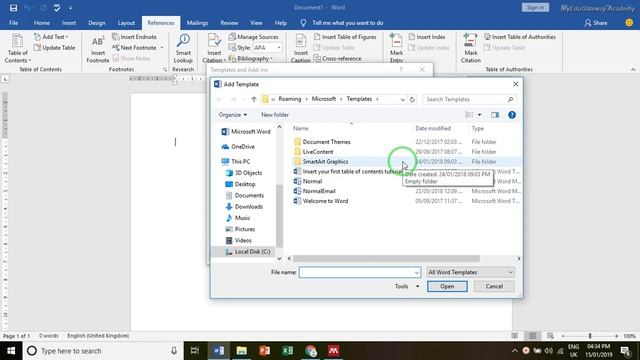Click Insert Endnote in the ribbon
The height and width of the screenshot is (360, 640).
click(x=134, y=37)
